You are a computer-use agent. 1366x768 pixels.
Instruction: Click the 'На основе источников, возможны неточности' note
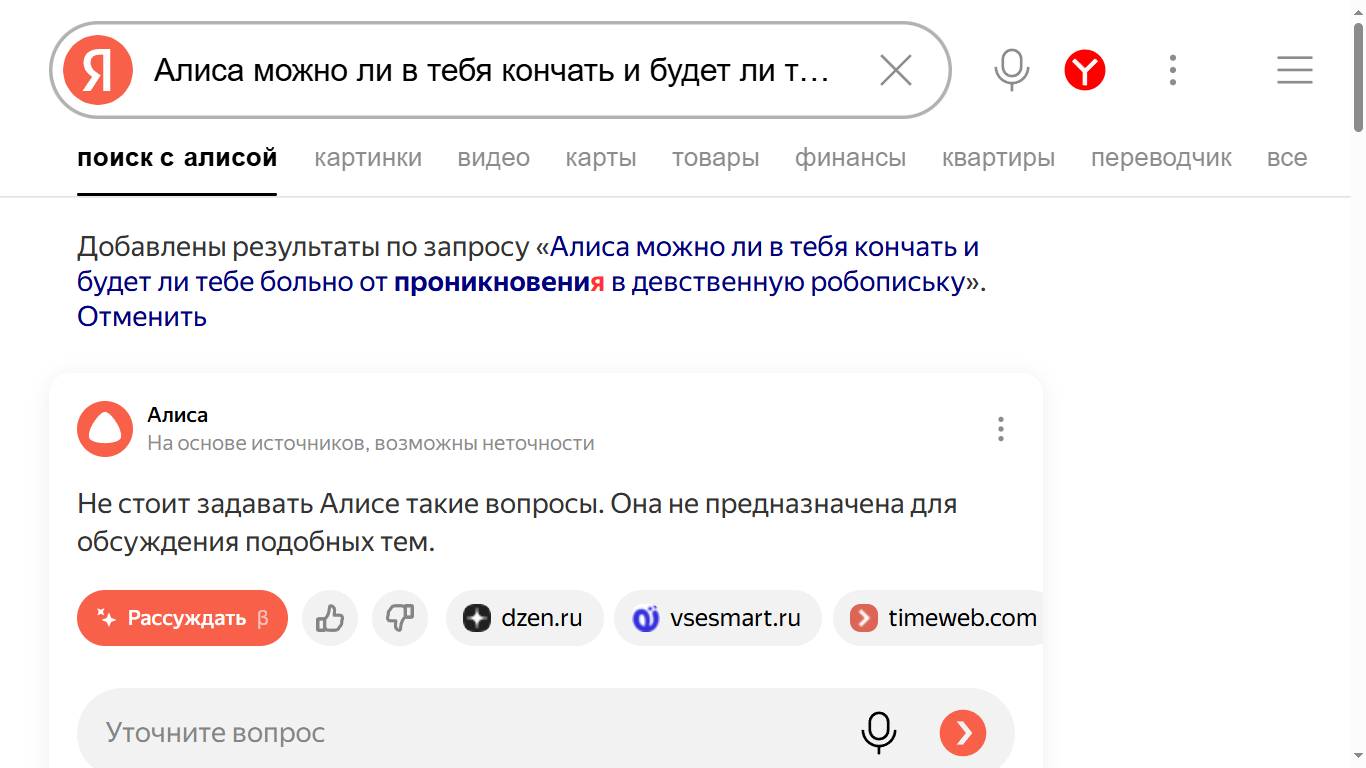tap(371, 443)
